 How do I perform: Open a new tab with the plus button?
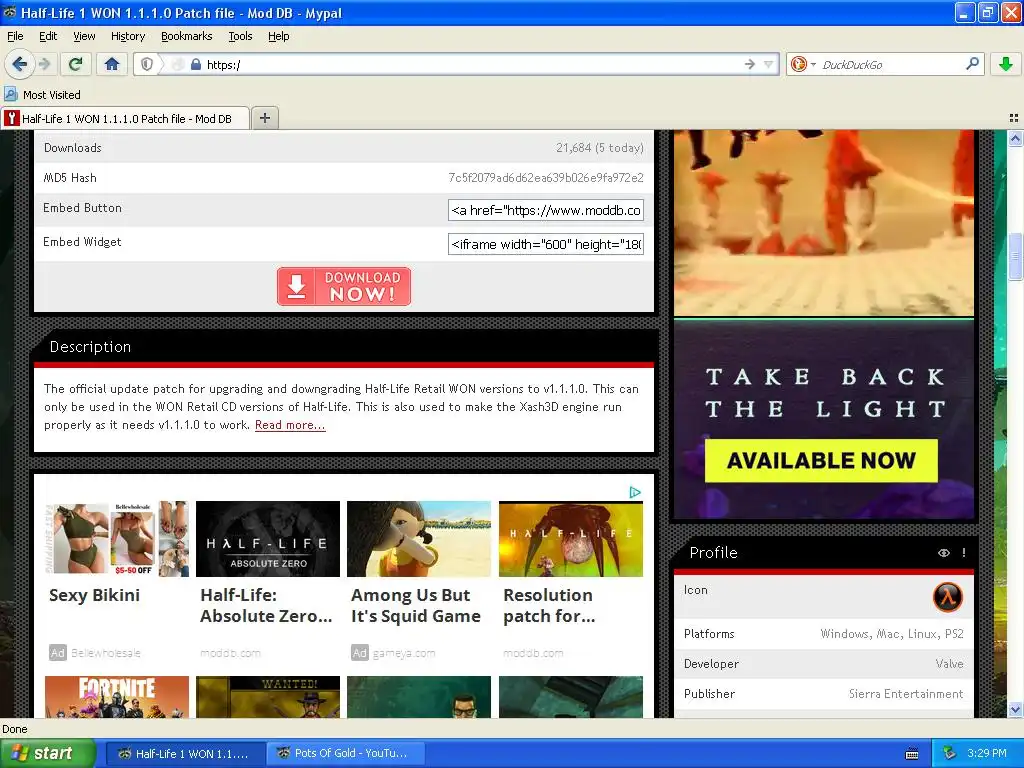click(264, 118)
